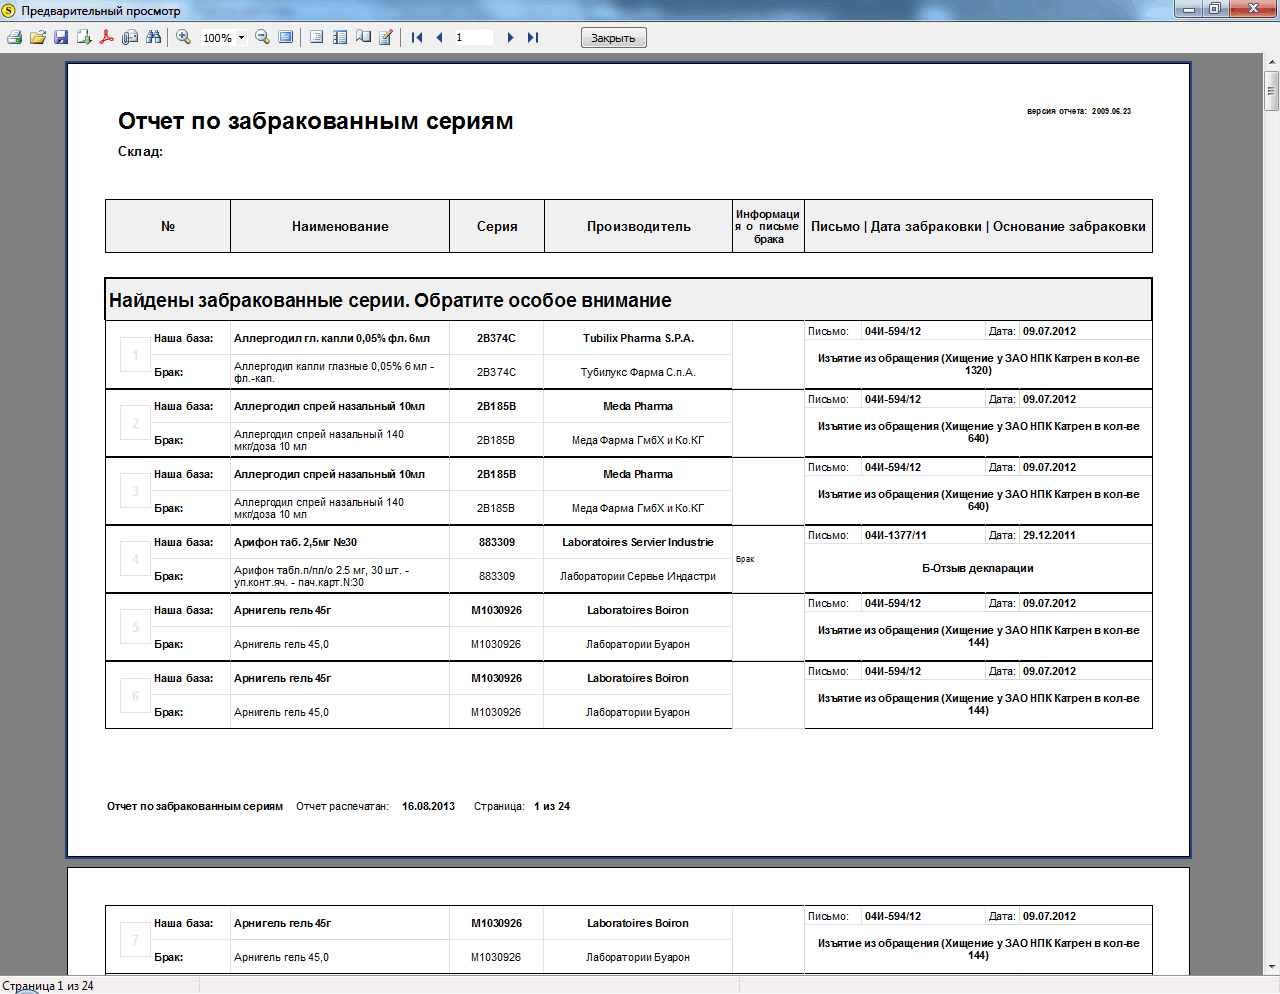The height and width of the screenshot is (994, 1280).
Task: Click the scrollbar down arrow
Action: pyautogui.click(x=1272, y=968)
